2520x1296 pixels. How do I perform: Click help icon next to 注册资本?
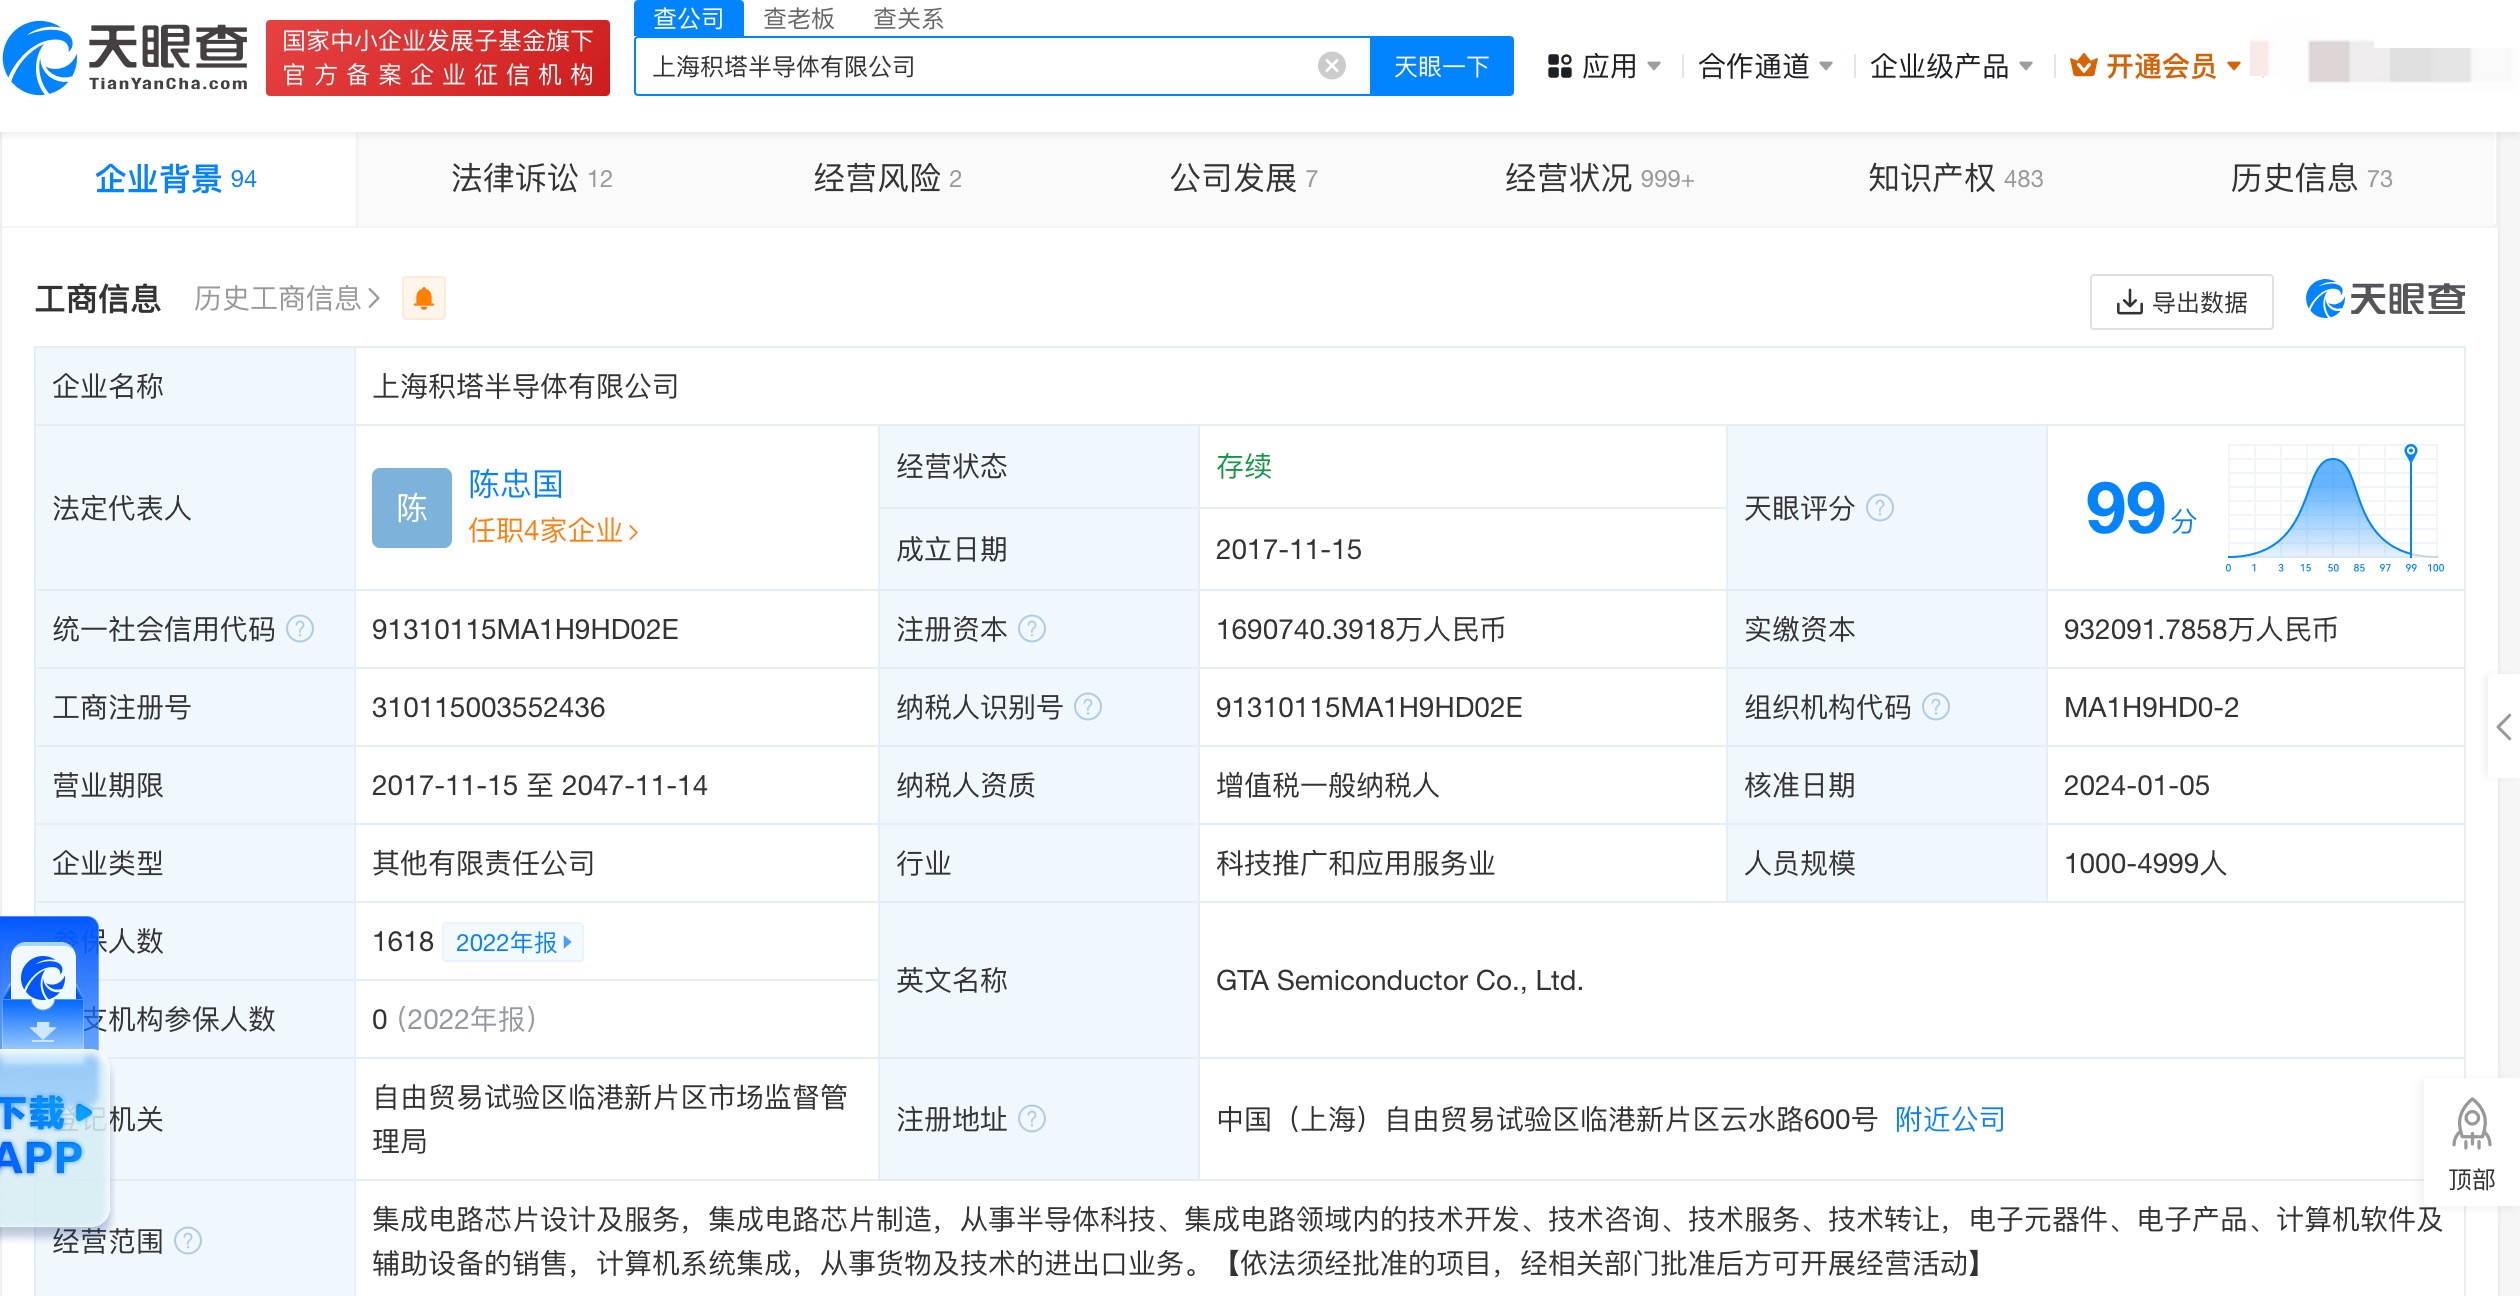coord(1032,629)
